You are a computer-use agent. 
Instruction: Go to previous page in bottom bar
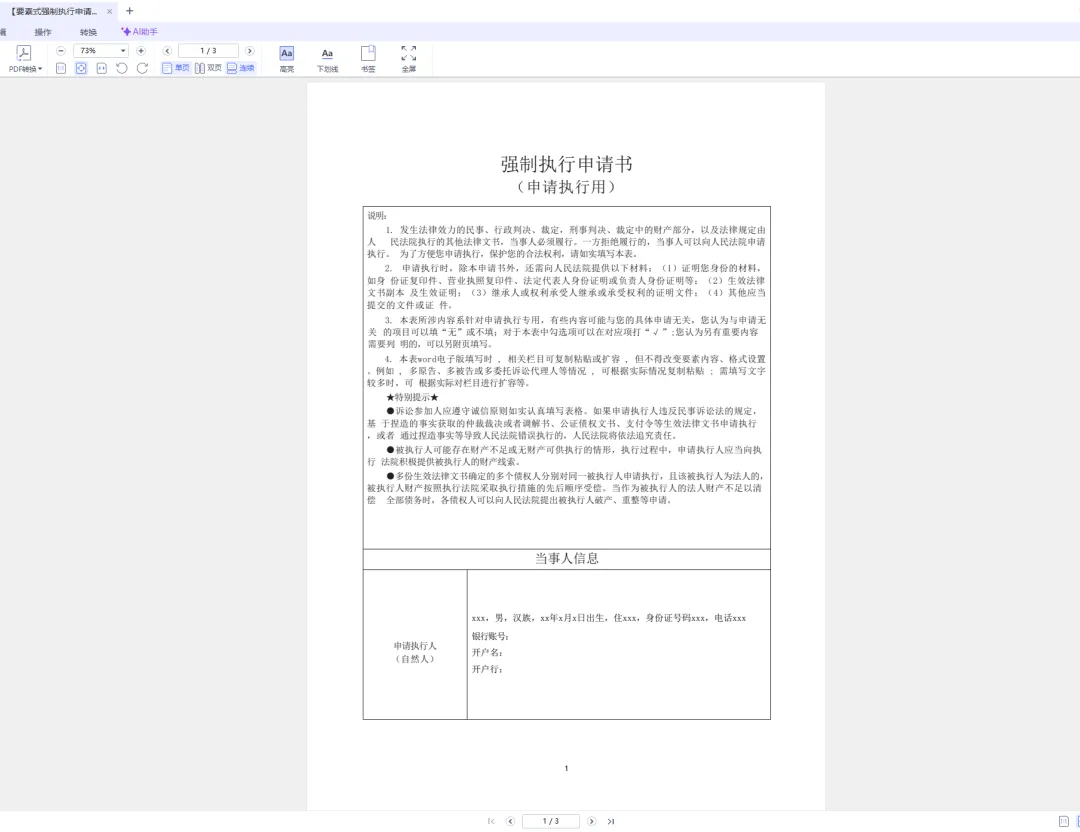pos(510,821)
